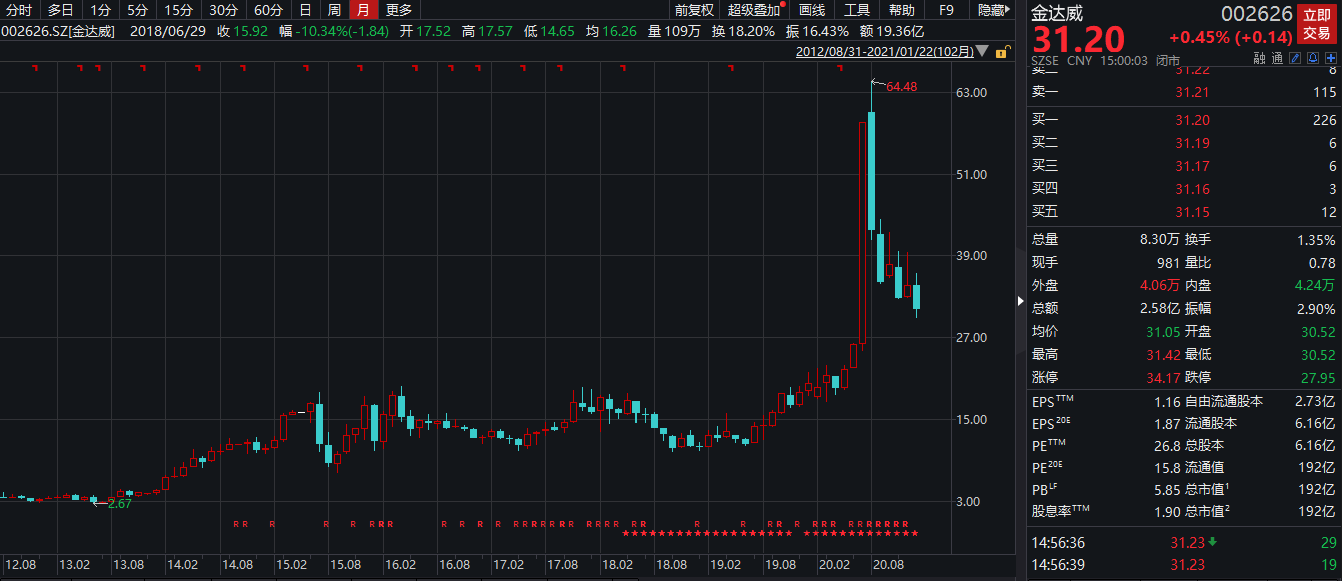Select the 60分 interval
The height and width of the screenshot is (581, 1342).
coord(267,10)
